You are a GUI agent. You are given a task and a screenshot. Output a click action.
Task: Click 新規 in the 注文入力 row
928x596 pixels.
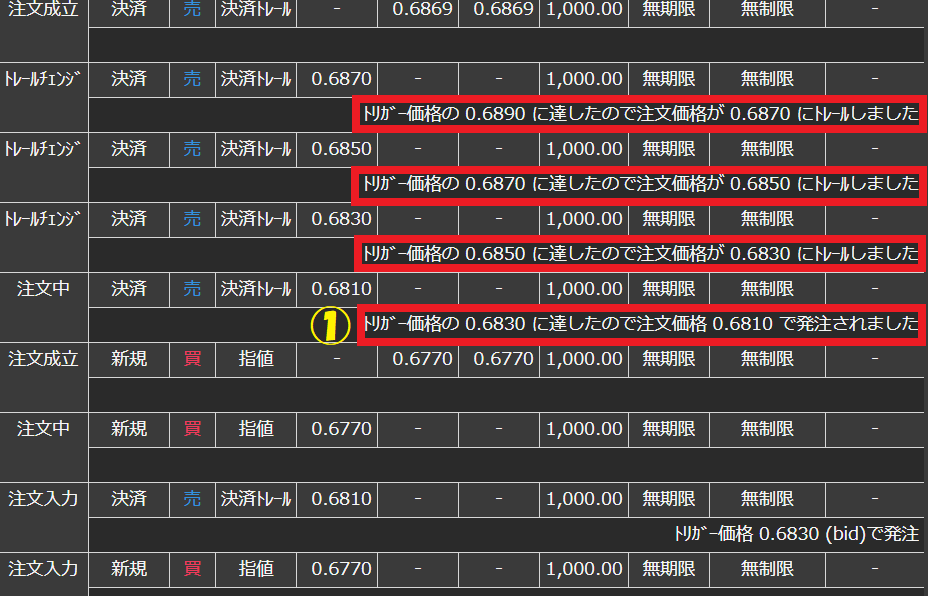(x=128, y=569)
